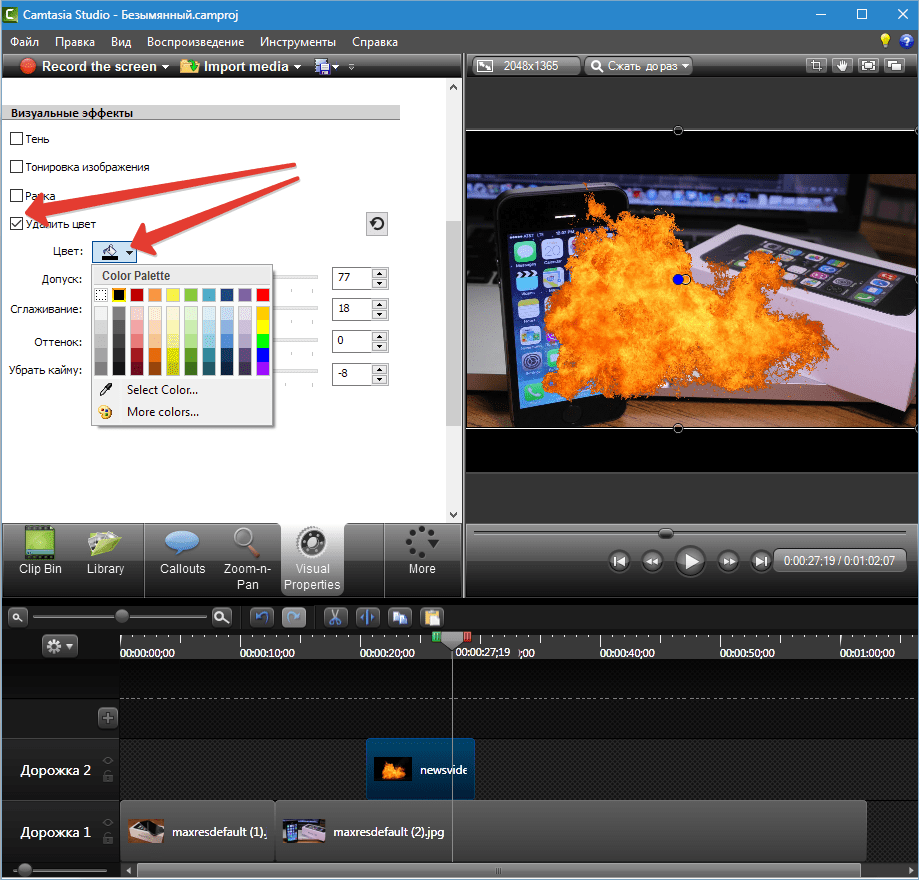Reset Remove Color settings with circular arrow button
The image size is (919, 880).
click(x=377, y=224)
